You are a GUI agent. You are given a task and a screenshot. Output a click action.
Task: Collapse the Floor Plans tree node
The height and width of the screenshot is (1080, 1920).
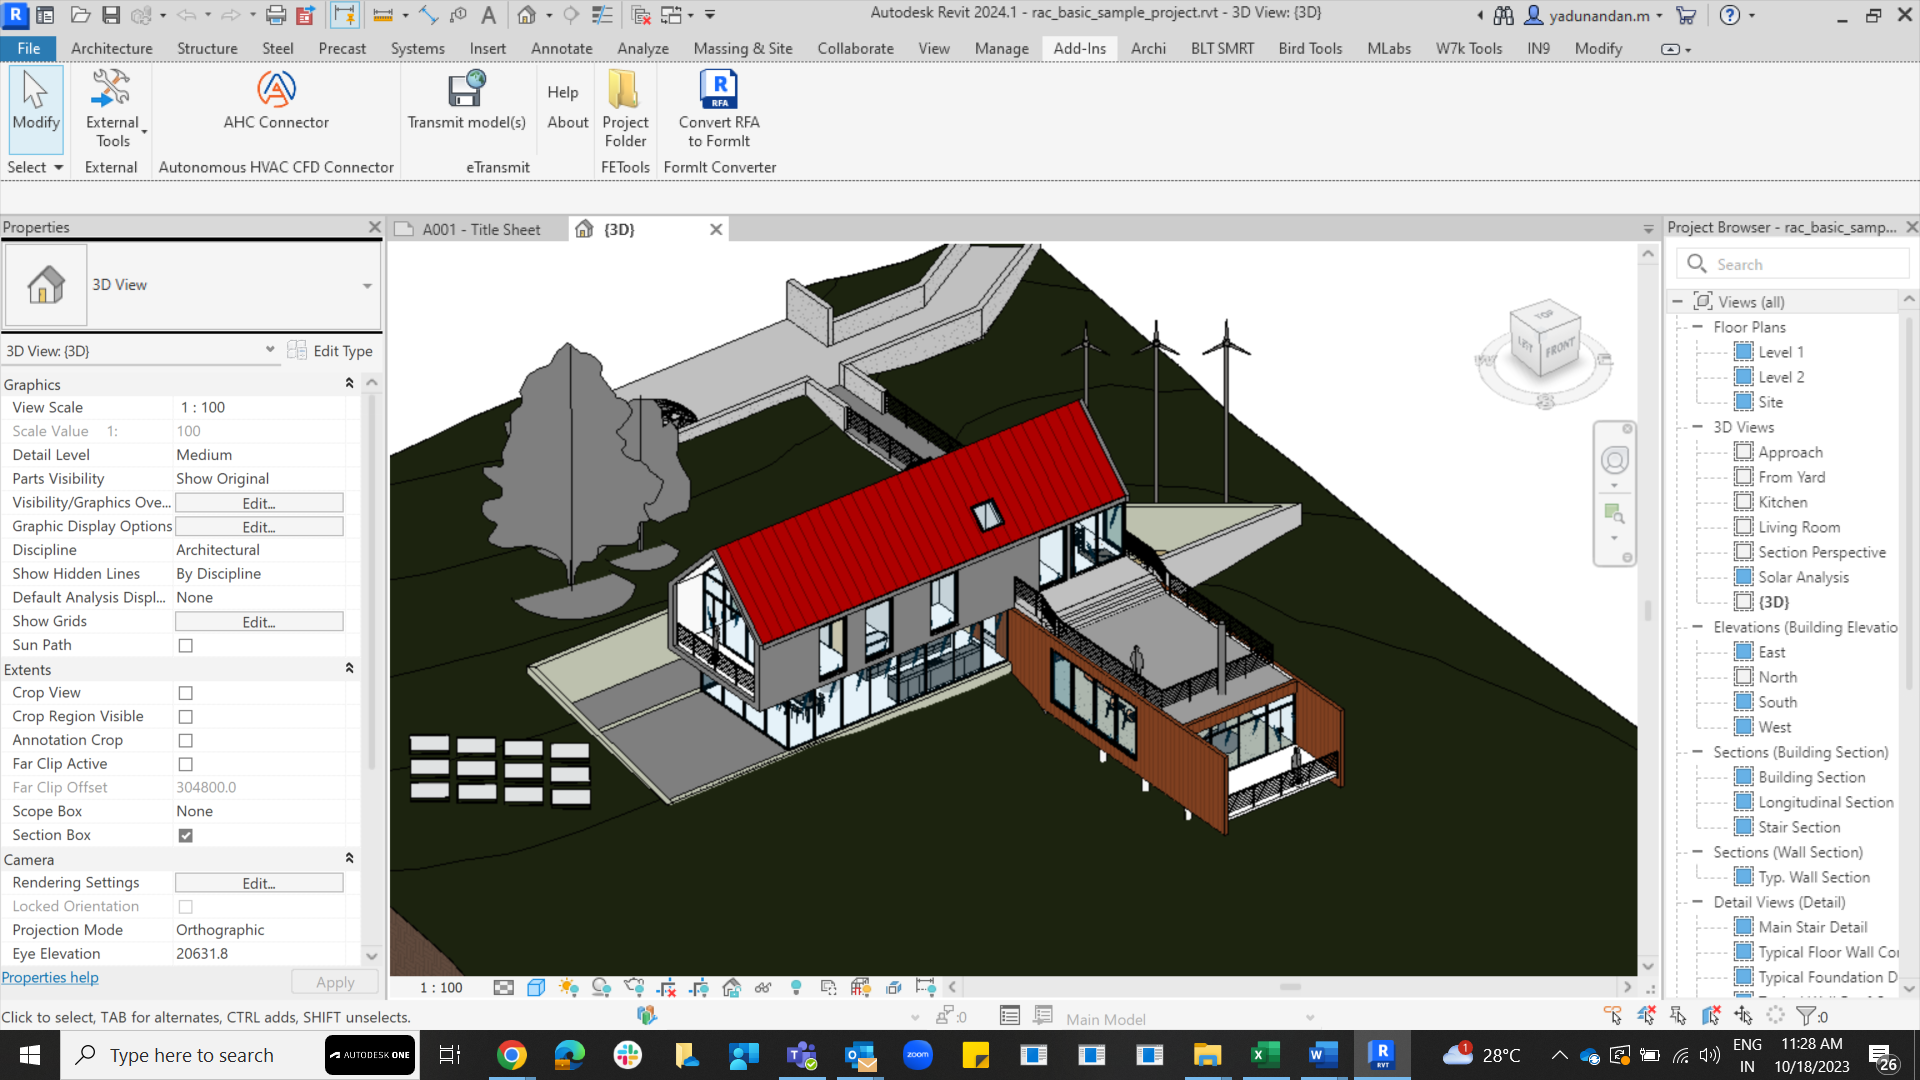(x=1697, y=327)
